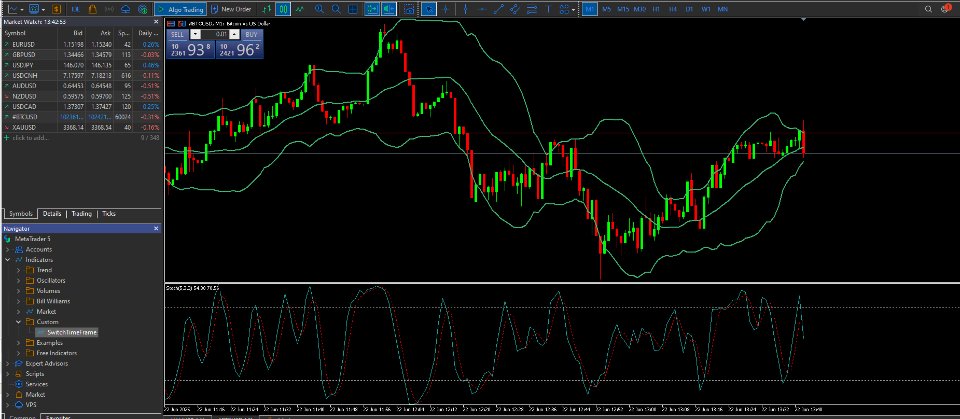This screenshot has height=419, width=960.
Task: Switch to line chart view
Action: tap(300, 9)
